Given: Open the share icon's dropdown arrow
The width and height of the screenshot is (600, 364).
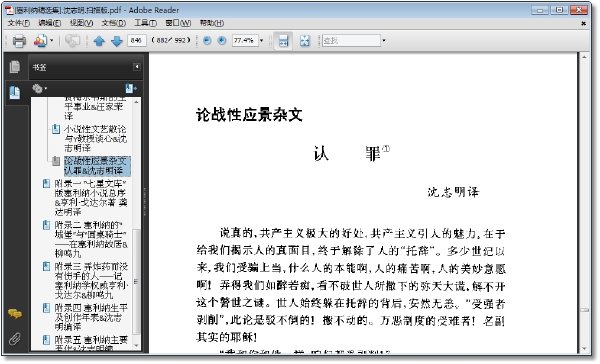Looking at the screenshot, I should (x=52, y=41).
